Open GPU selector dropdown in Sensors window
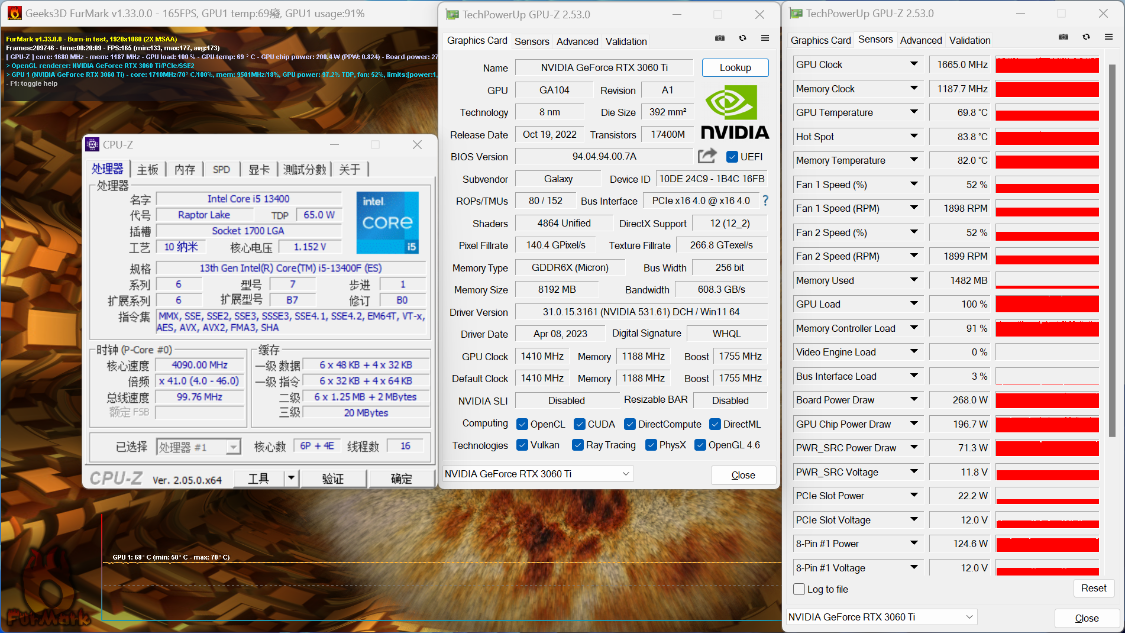 pyautogui.click(x=969, y=617)
